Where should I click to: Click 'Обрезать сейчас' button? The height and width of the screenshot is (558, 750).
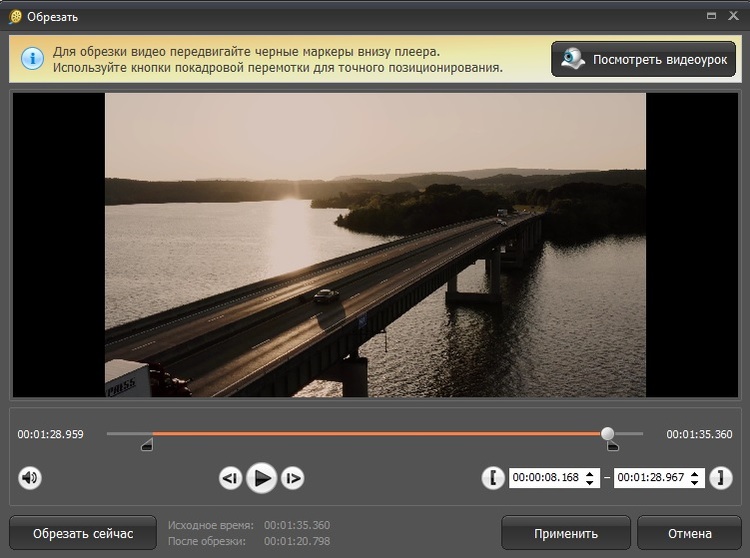[x=83, y=533]
